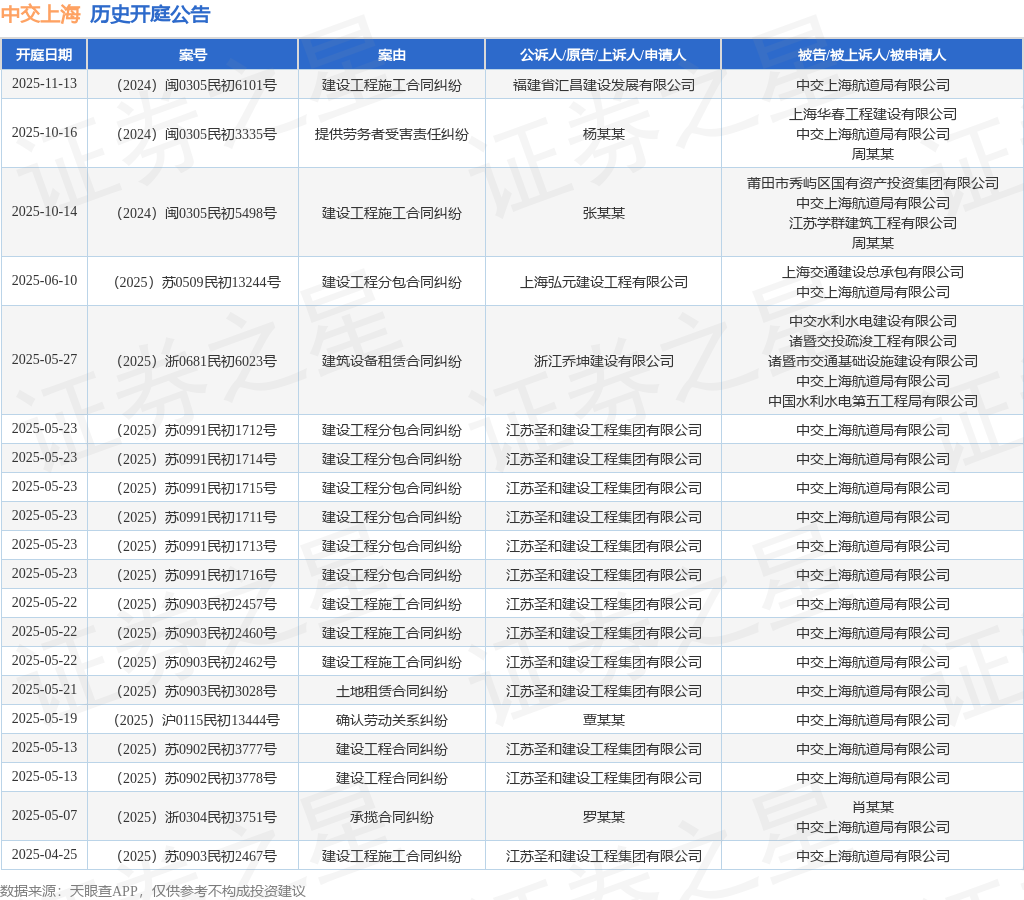Click plaintiff 张某某
The image size is (1024, 900).
pyautogui.click(x=603, y=213)
